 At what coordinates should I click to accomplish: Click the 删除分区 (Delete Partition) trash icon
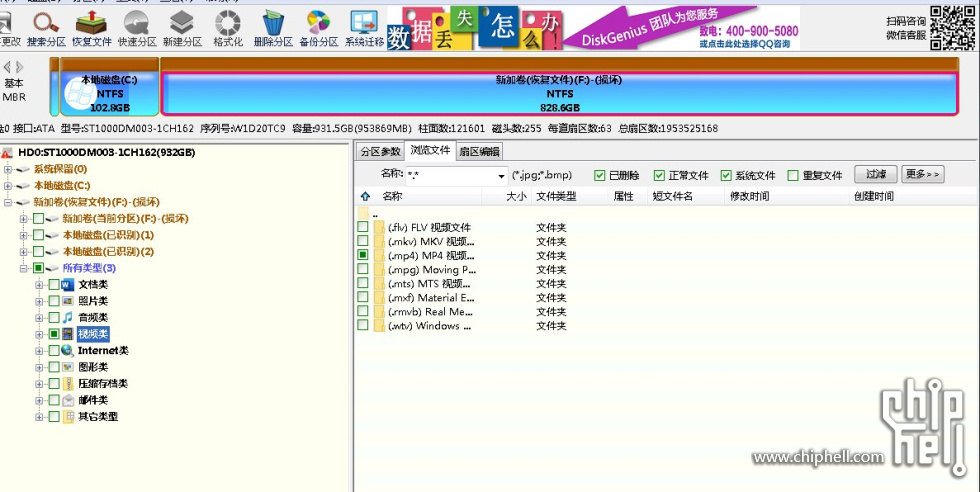tap(273, 28)
